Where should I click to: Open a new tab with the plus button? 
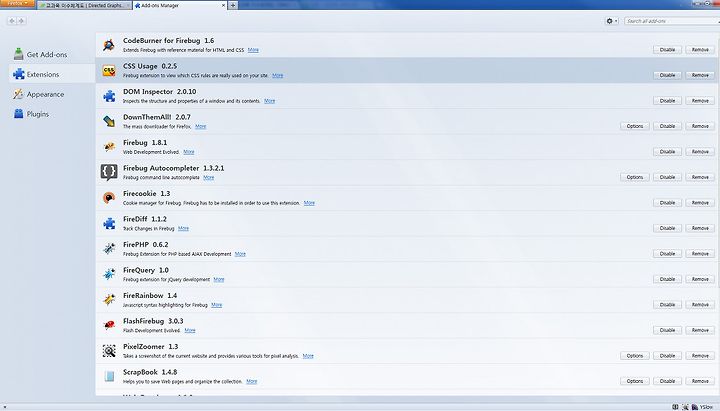click(x=233, y=6)
